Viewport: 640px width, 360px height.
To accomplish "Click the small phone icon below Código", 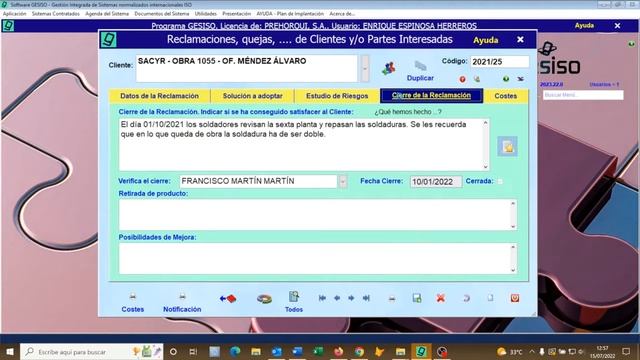I will pos(477,79).
